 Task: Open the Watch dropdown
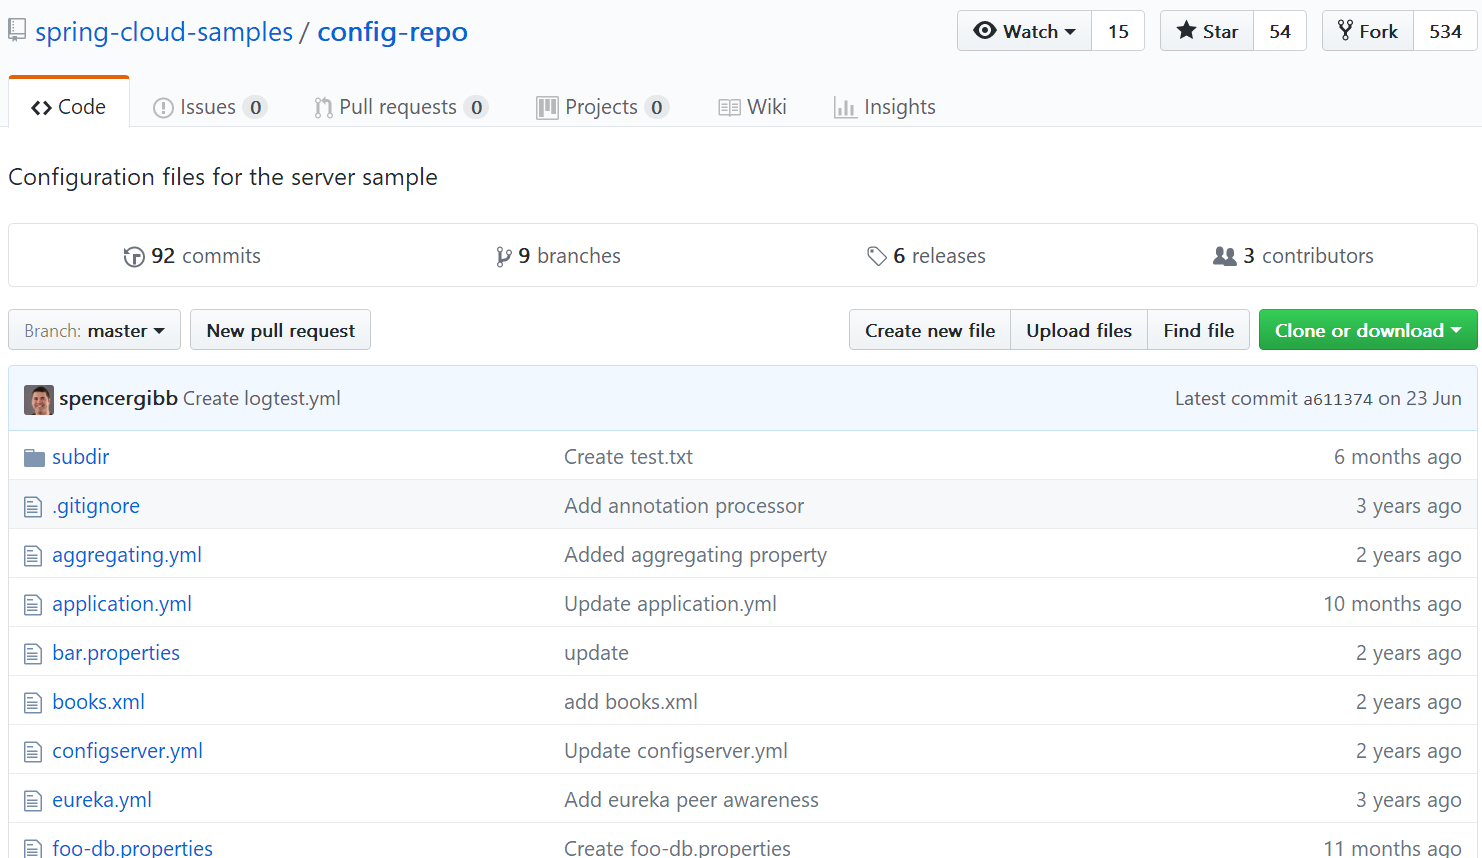click(x=1024, y=31)
